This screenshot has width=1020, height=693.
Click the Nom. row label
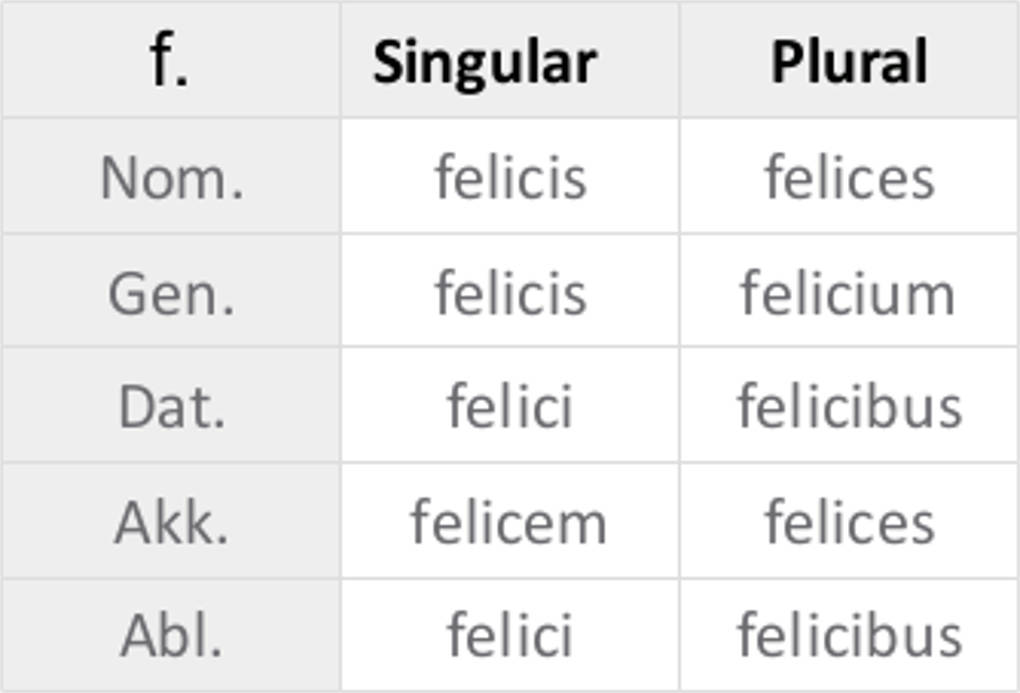pyautogui.click(x=171, y=178)
